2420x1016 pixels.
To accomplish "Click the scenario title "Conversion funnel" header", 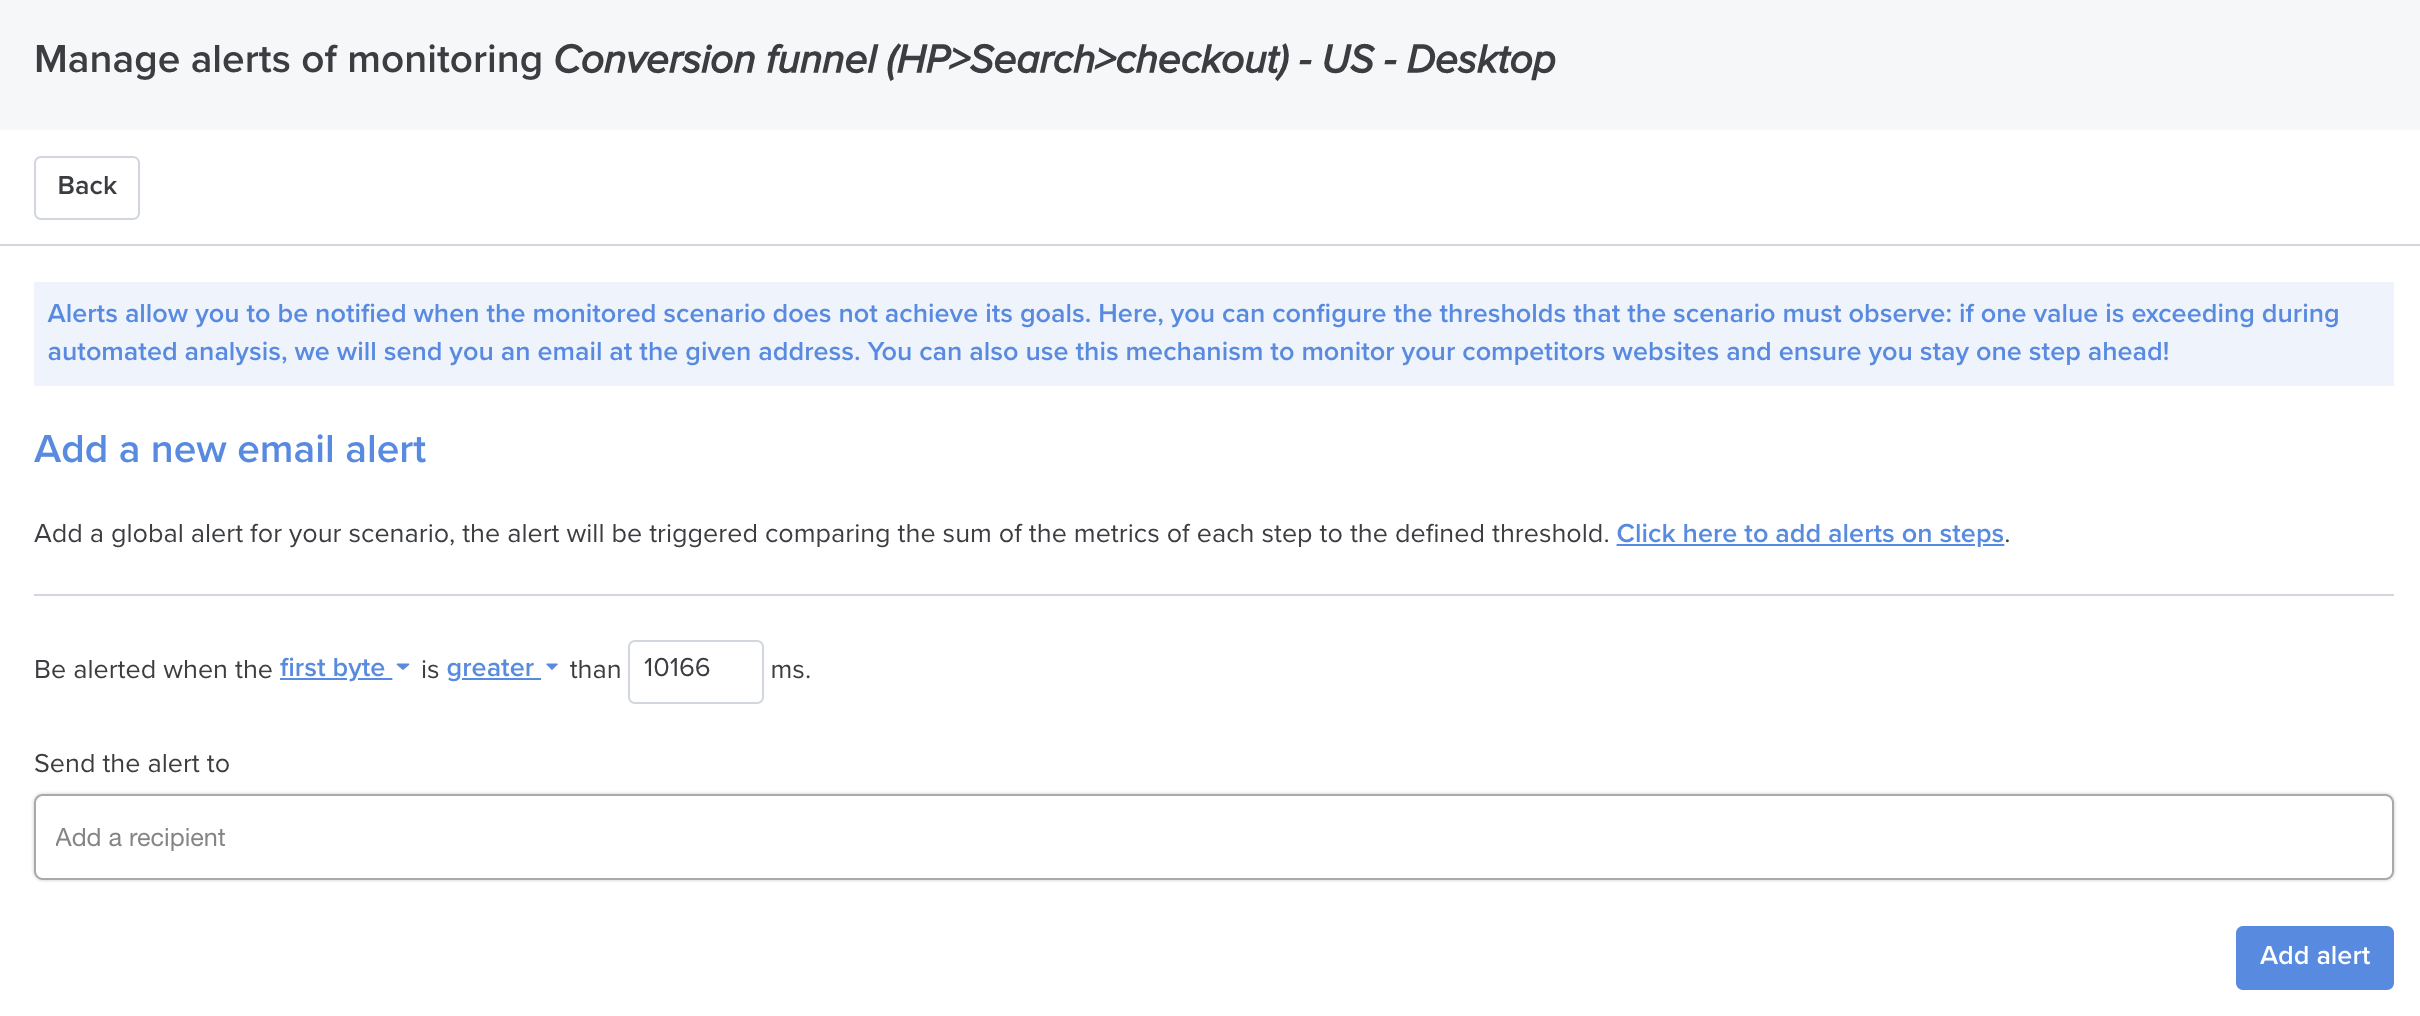I will 795,59.
